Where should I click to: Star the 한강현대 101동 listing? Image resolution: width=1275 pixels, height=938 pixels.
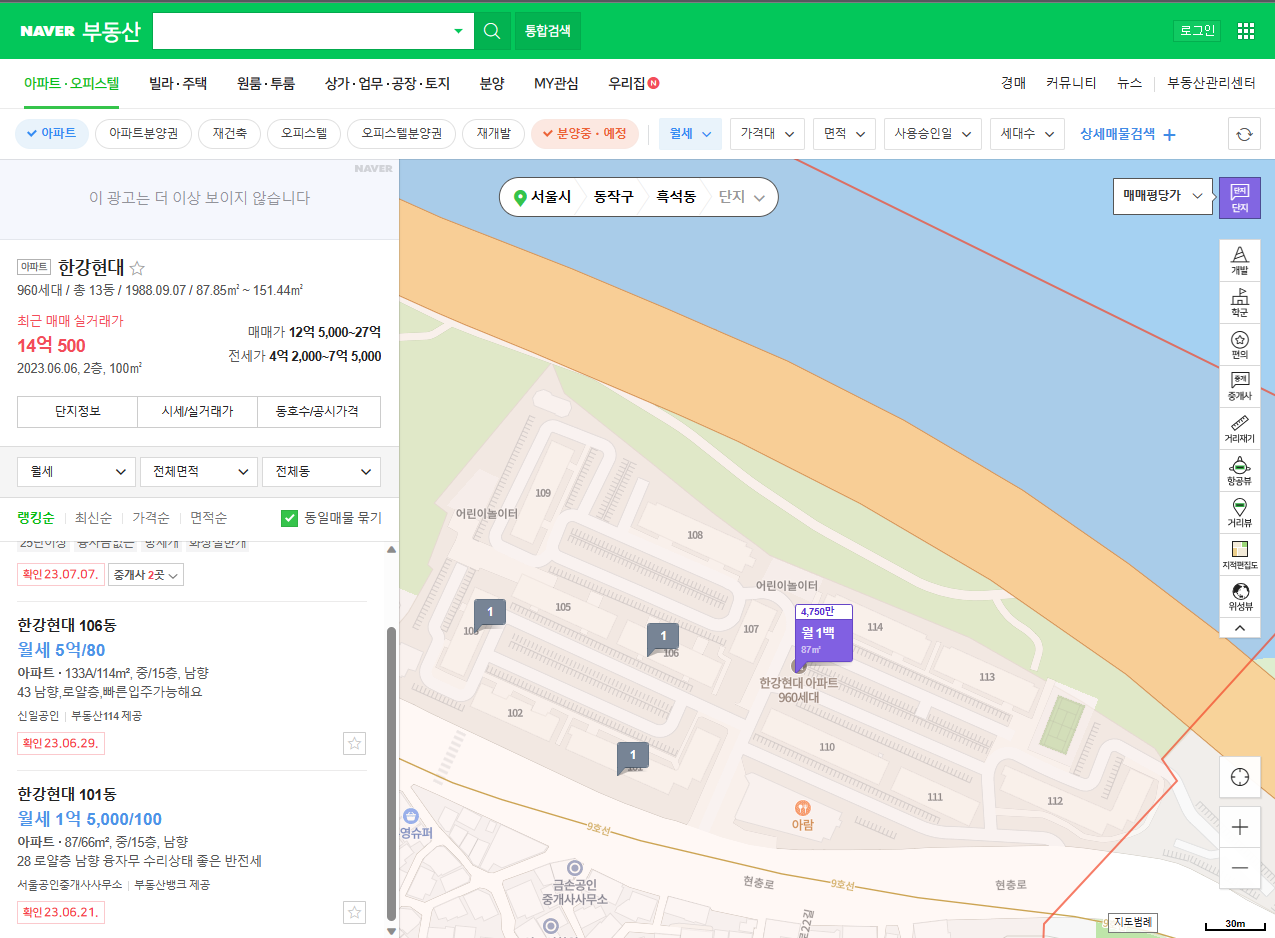[354, 912]
